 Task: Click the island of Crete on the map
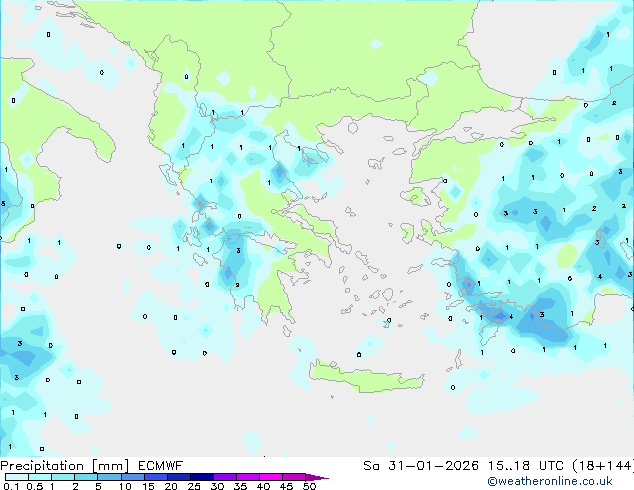(x=366, y=378)
